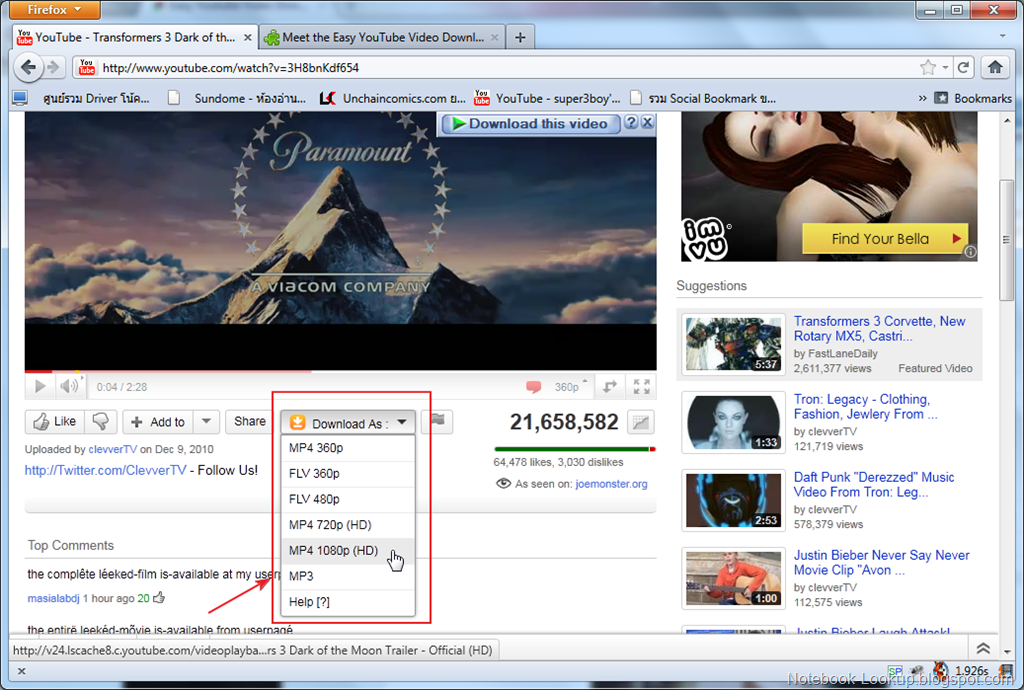Go forward with the forward arrow
The image size is (1024, 690).
54,67
